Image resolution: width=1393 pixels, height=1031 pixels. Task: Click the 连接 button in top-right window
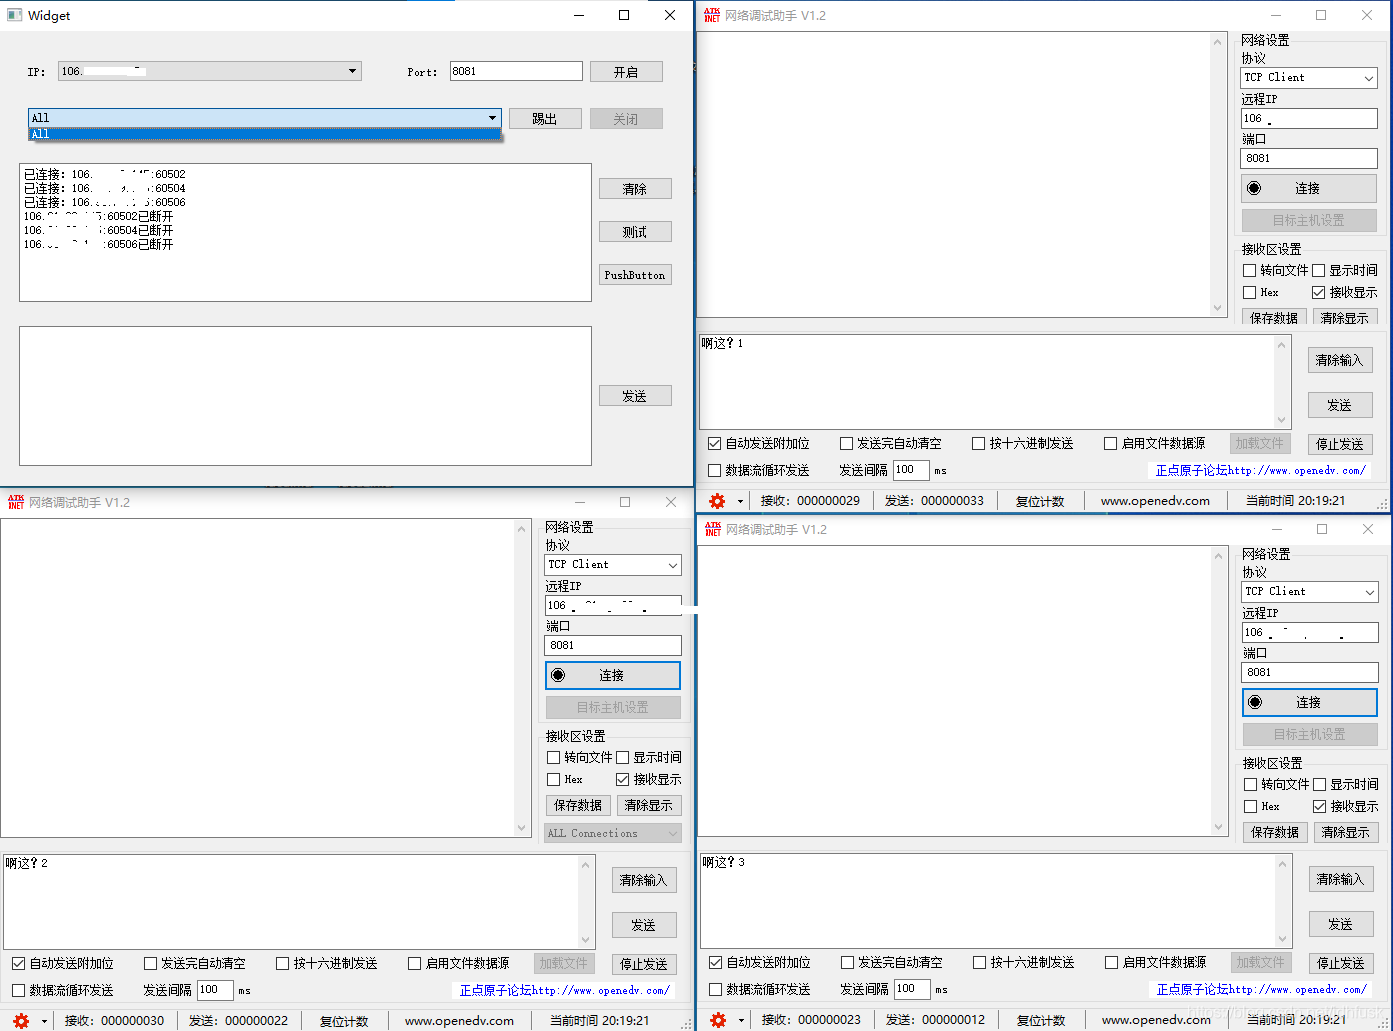tap(1309, 188)
